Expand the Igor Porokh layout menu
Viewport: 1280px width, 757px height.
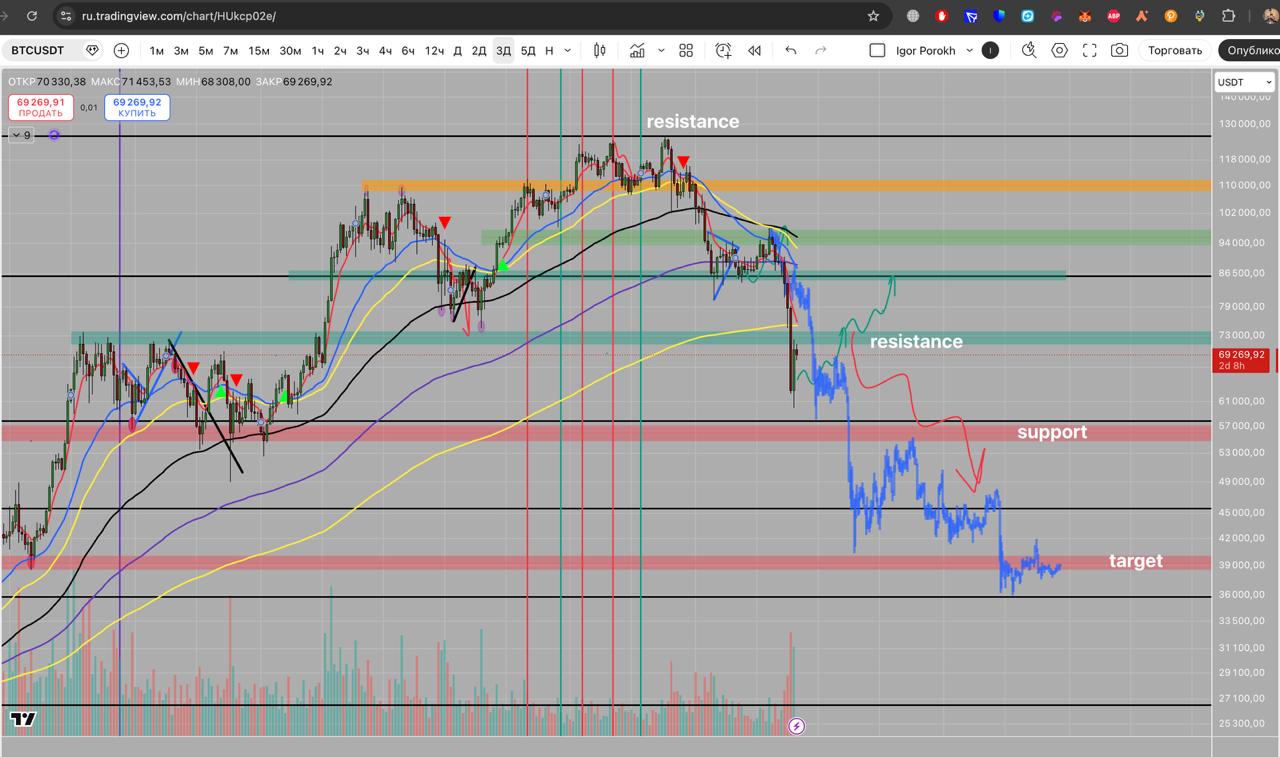[969, 51]
